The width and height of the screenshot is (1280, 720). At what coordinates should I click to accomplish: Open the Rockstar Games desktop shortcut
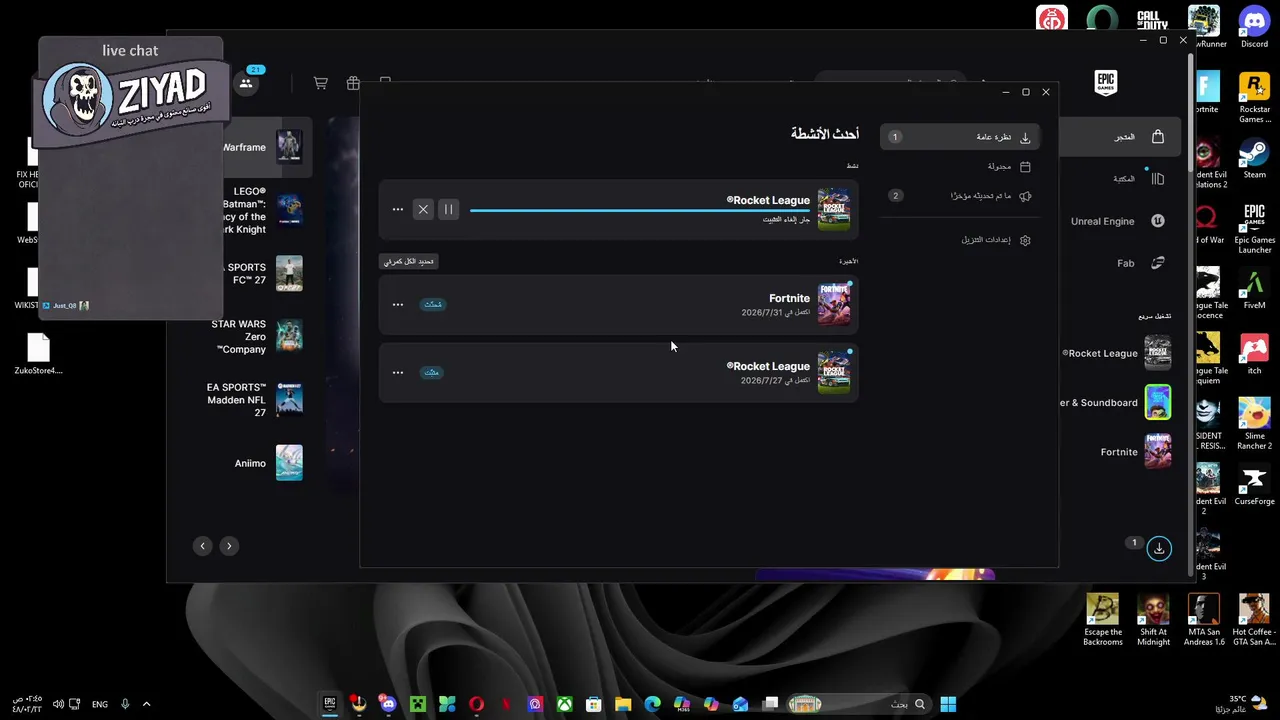[1254, 98]
